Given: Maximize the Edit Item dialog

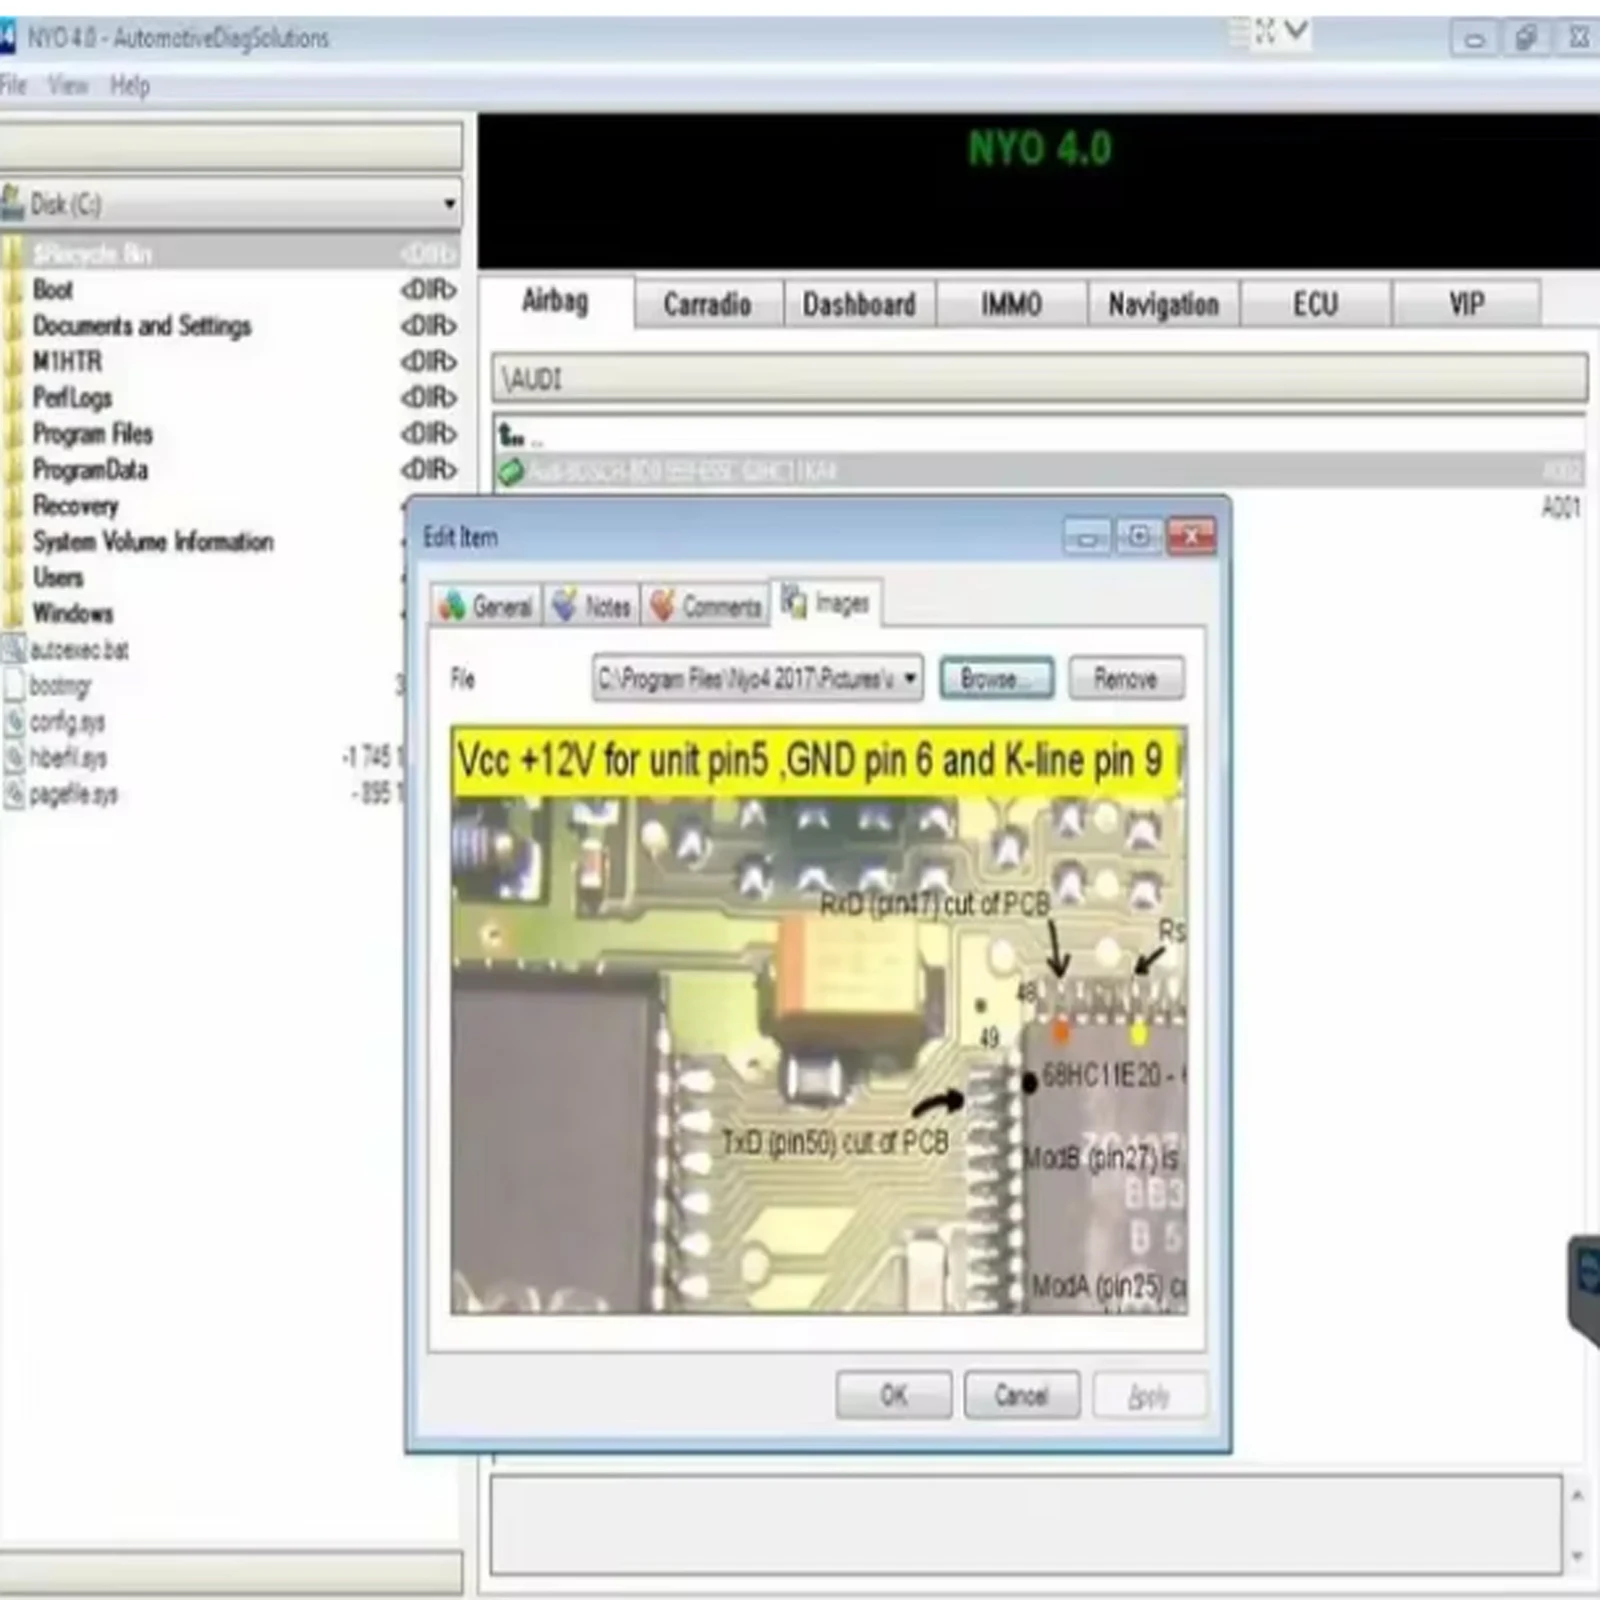Looking at the screenshot, I should pos(1139,537).
